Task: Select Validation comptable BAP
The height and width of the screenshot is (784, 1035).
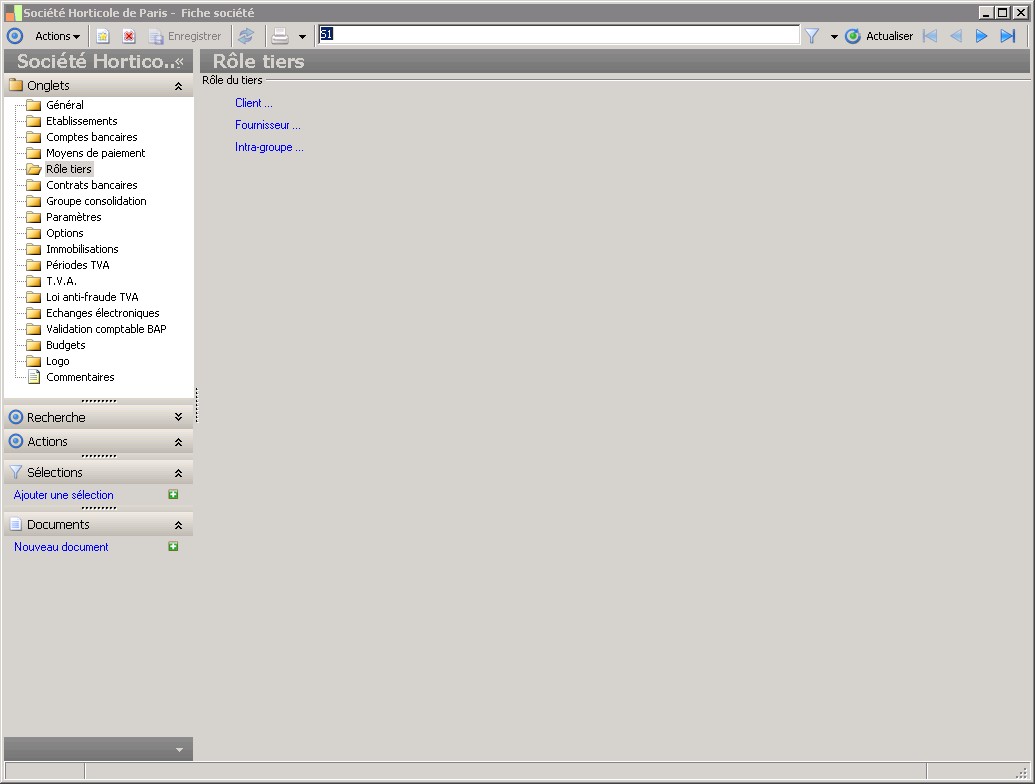Action: tap(106, 329)
